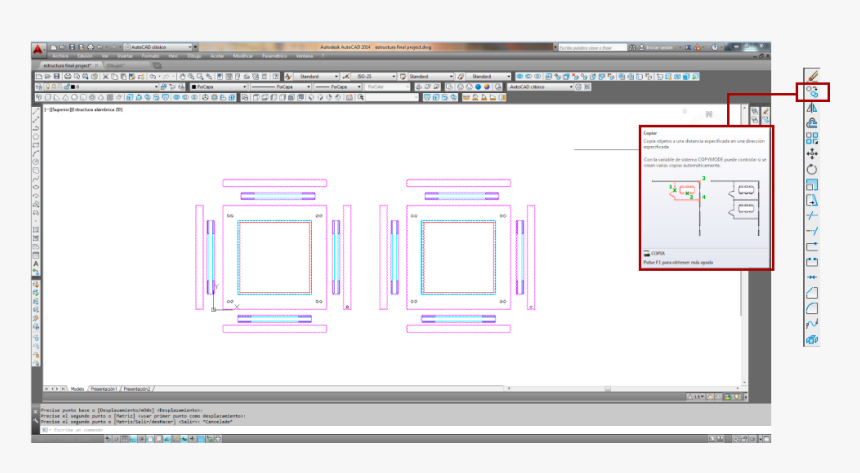The image size is (860, 473).
Task: Choose the Realistic blue sphere visual style
Action: click(478, 87)
